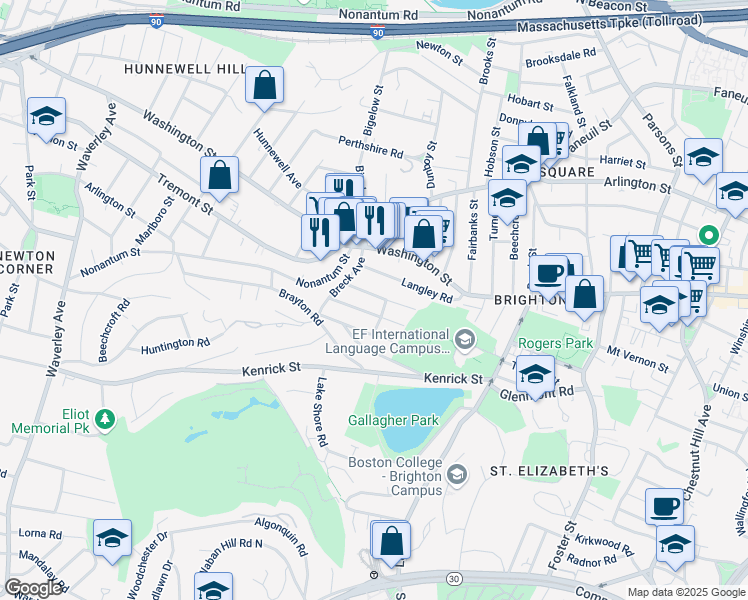The width and height of the screenshot is (748, 600).
Task: Click the school marker beside Lorna Rd
Action: click(113, 538)
